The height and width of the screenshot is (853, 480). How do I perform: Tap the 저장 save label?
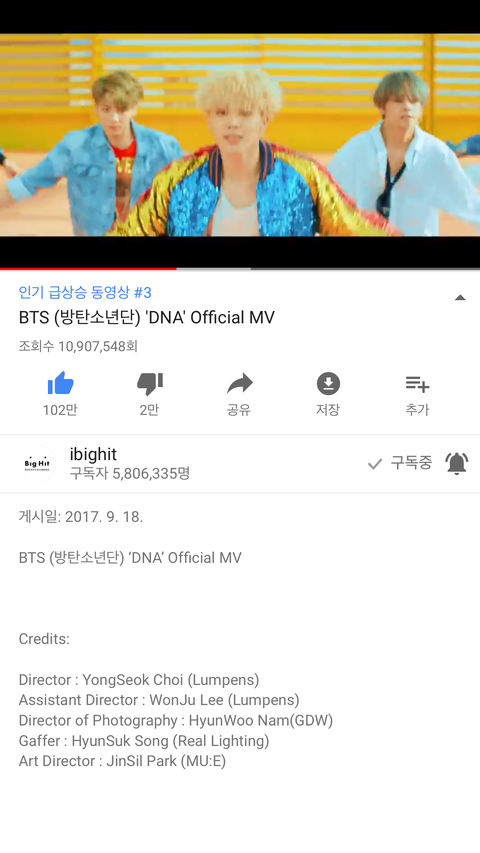[x=328, y=410]
